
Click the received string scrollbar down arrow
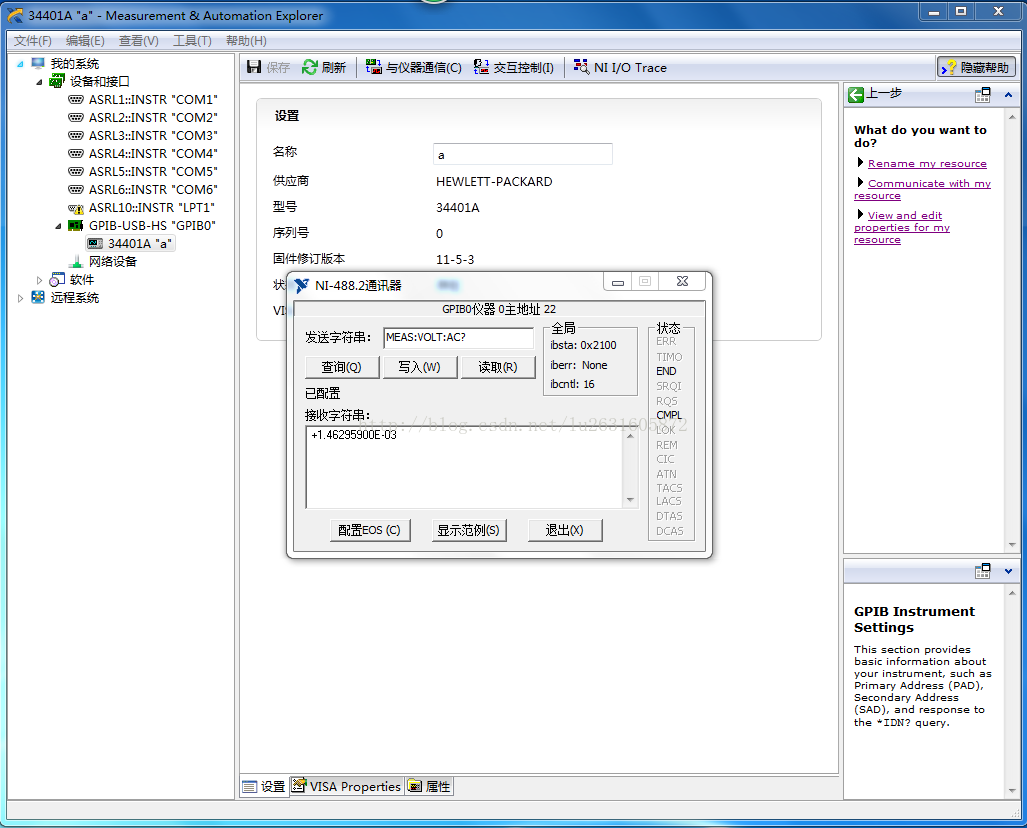(630, 500)
